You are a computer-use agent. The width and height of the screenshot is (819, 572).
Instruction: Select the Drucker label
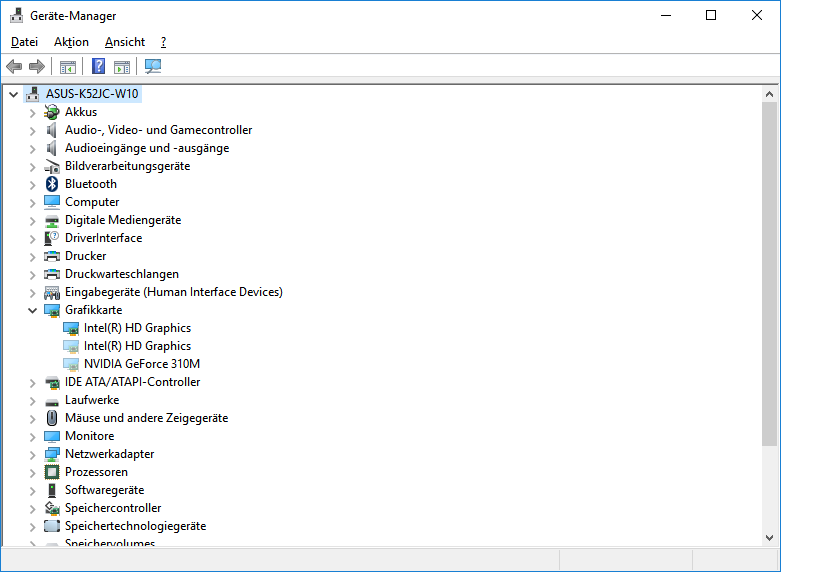pyautogui.click(x=85, y=256)
